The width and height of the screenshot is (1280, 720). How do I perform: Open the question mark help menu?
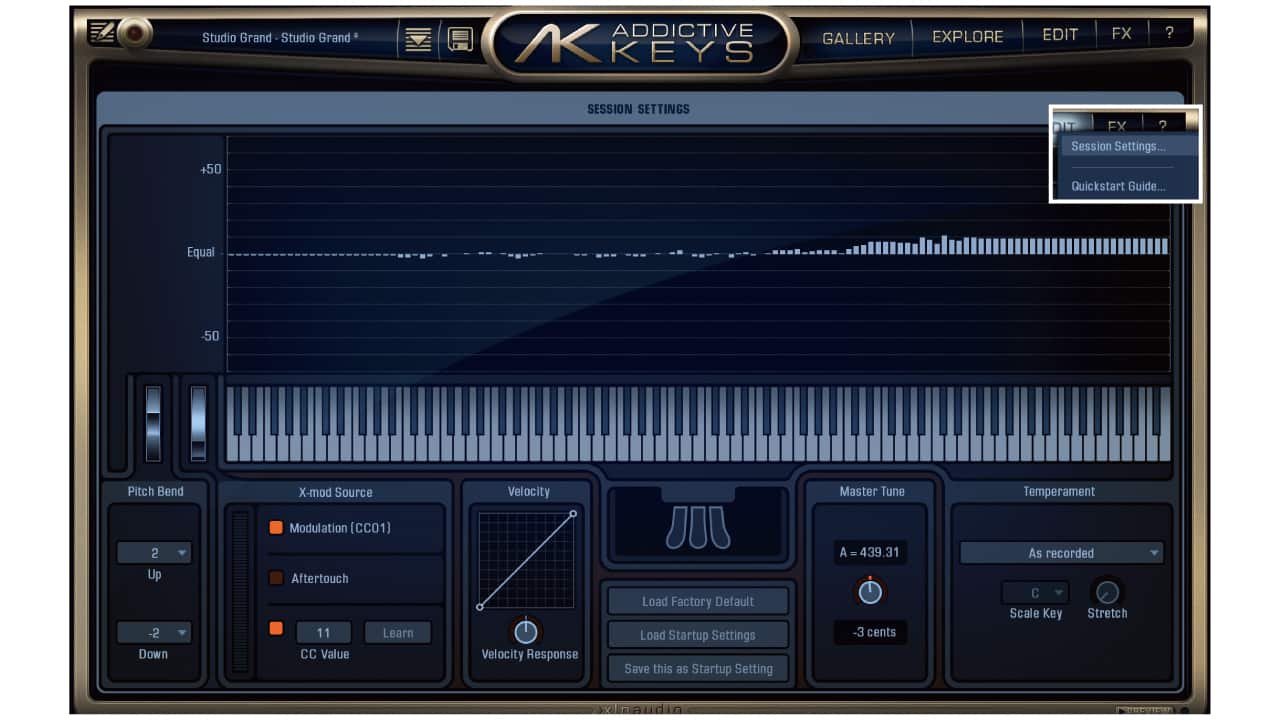[1169, 34]
